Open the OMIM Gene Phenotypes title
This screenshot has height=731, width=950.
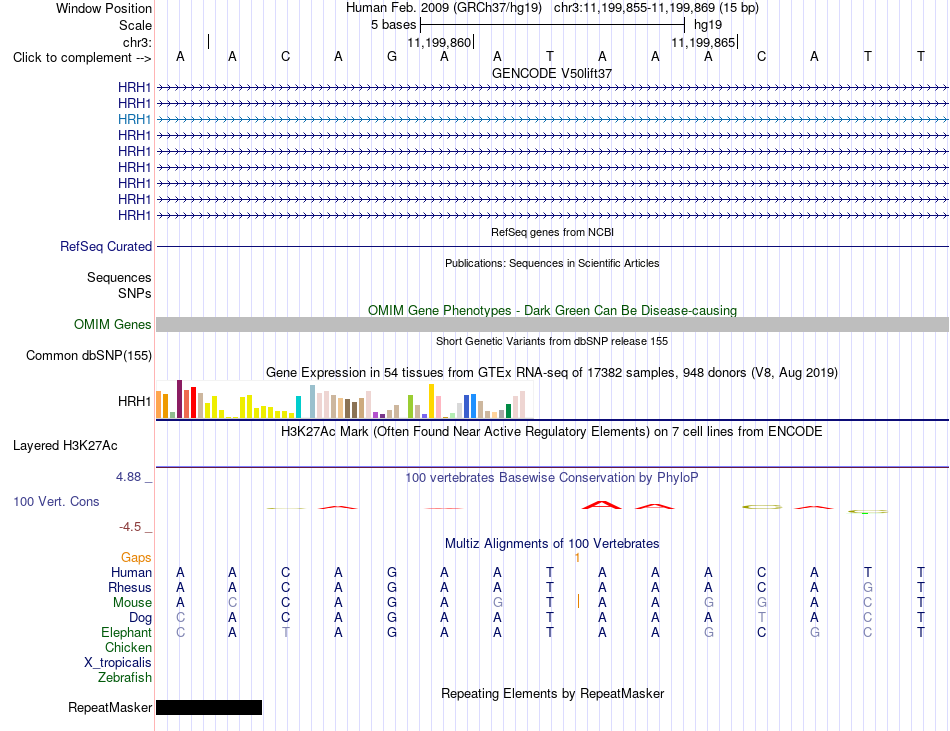click(552, 311)
